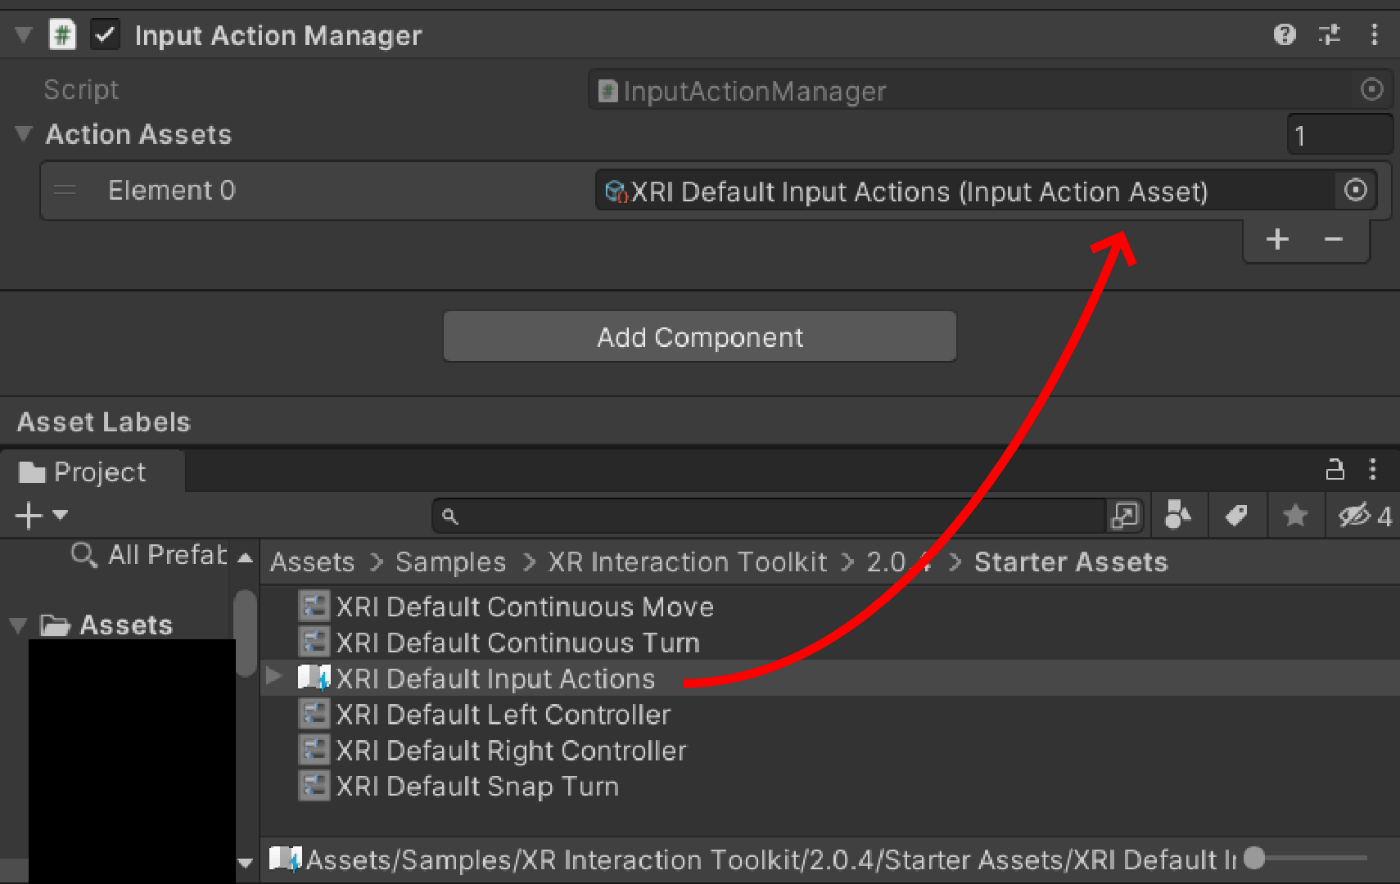This screenshot has width=1400, height=884.
Task: Select the Assets folder in the tree
Action: pyautogui.click(x=107, y=625)
